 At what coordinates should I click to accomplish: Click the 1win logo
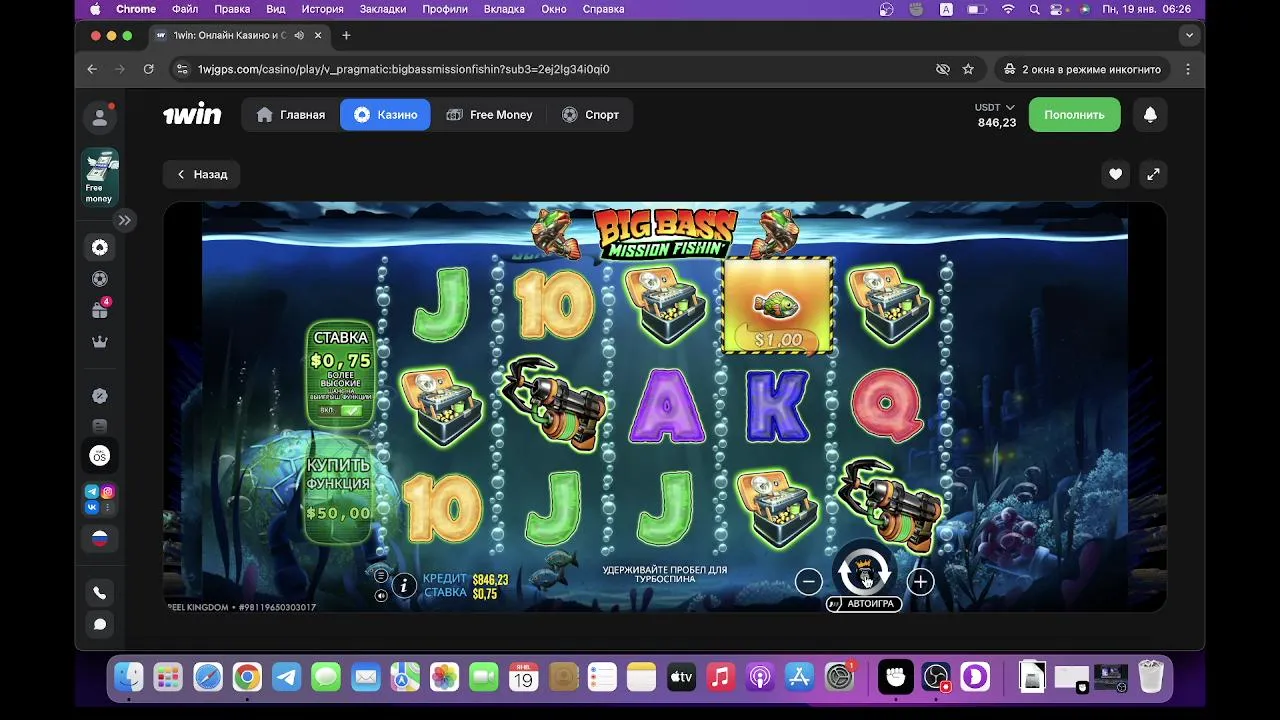[192, 115]
